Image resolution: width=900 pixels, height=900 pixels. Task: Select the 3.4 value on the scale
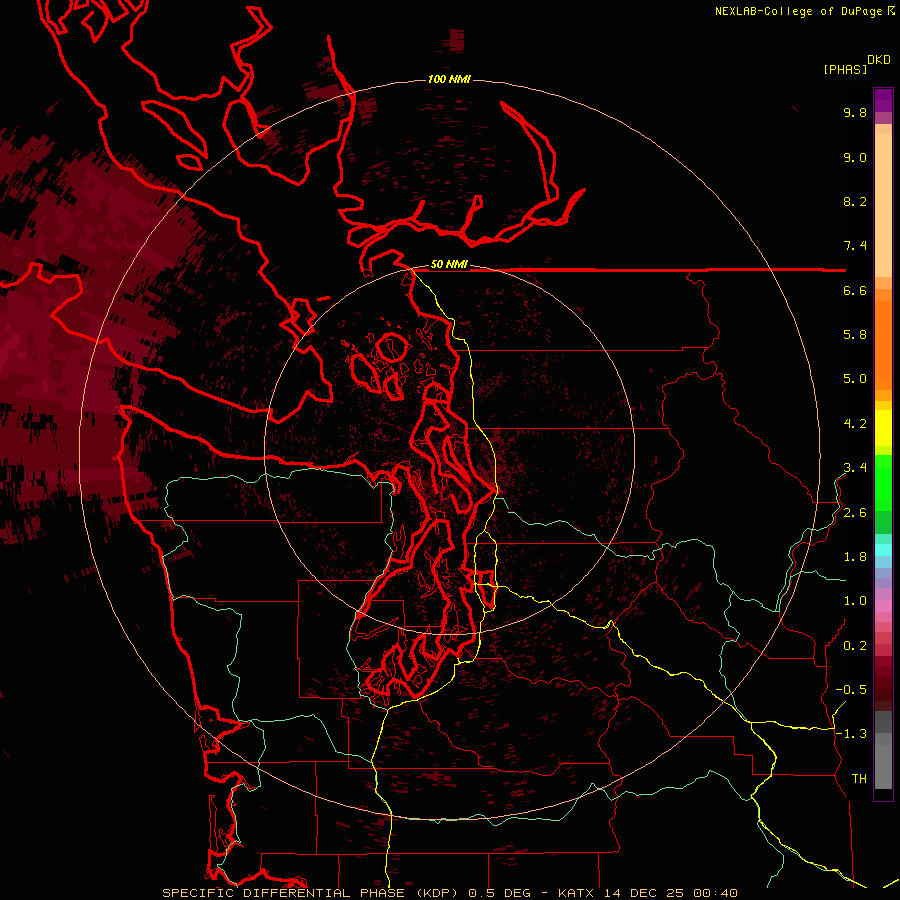click(x=855, y=468)
